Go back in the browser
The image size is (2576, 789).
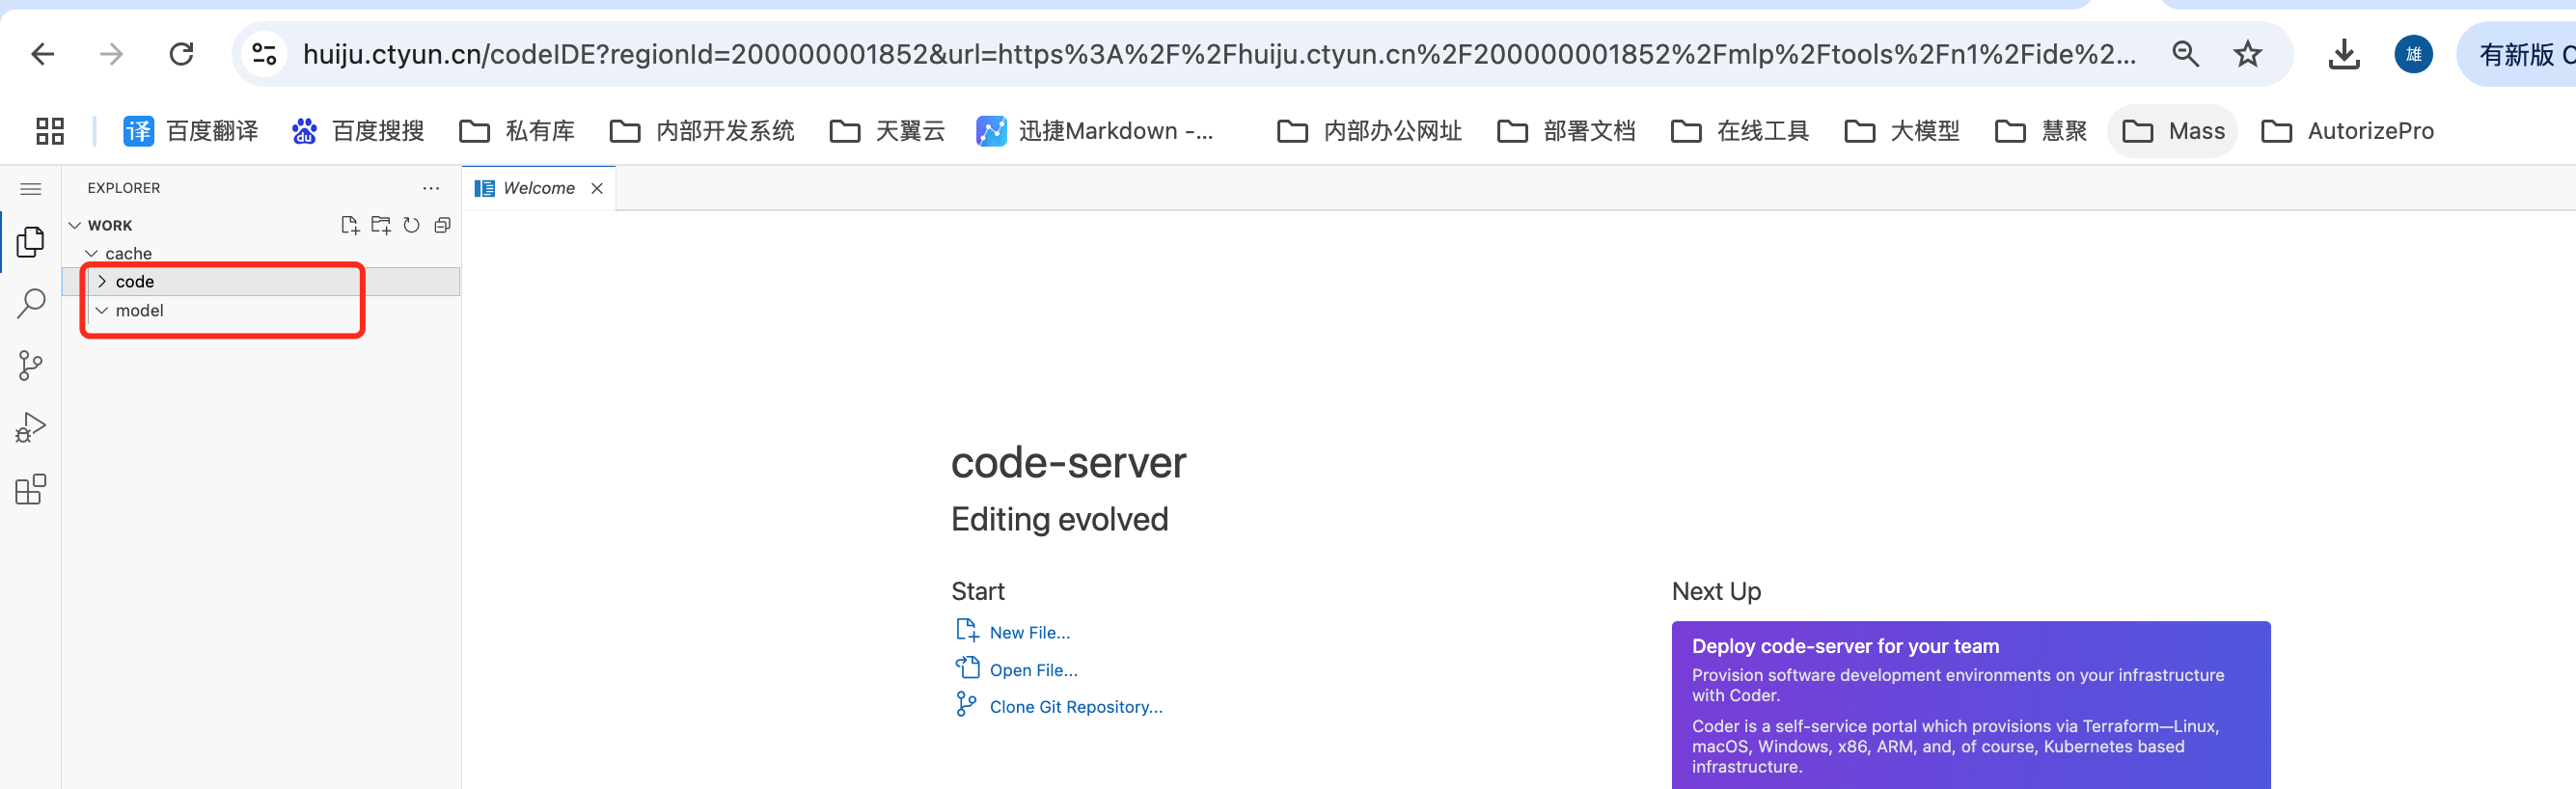coord(42,54)
